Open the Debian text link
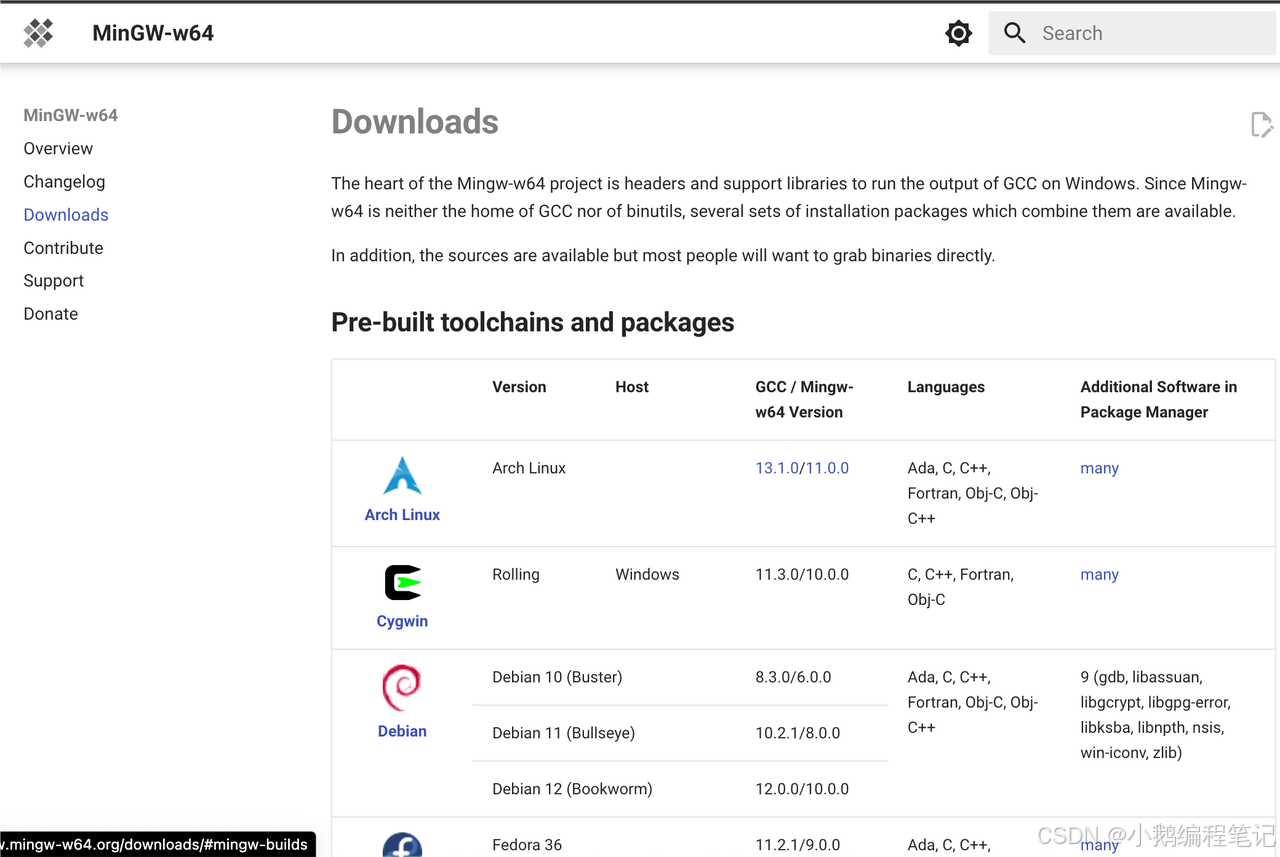This screenshot has height=857, width=1280. 402,731
